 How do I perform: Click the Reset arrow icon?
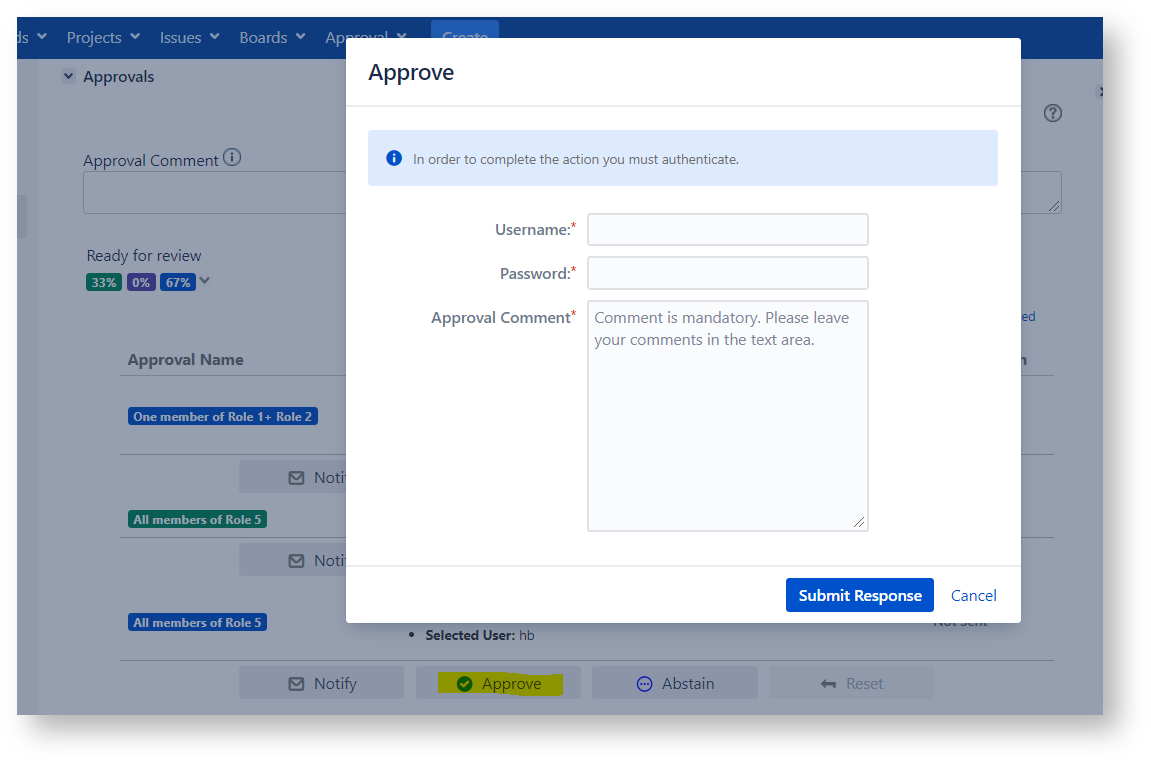pos(828,684)
